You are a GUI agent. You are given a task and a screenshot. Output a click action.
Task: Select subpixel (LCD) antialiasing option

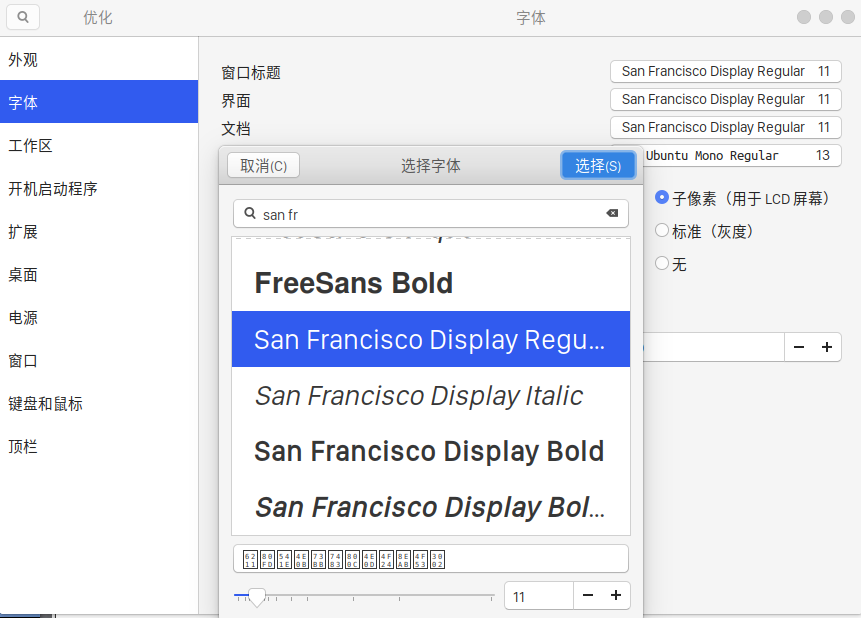point(662,198)
